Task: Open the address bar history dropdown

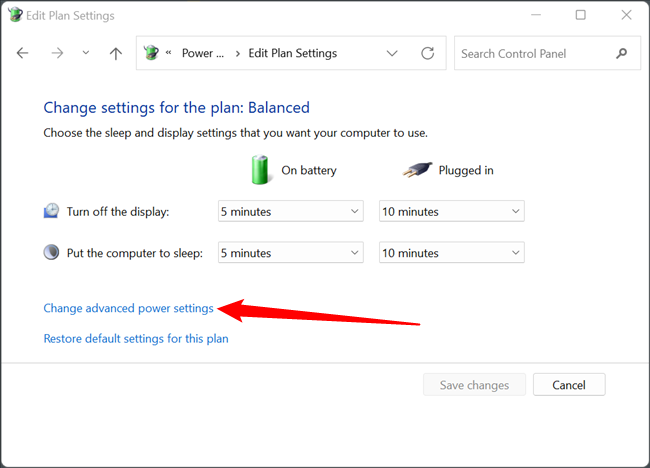Action: click(392, 54)
